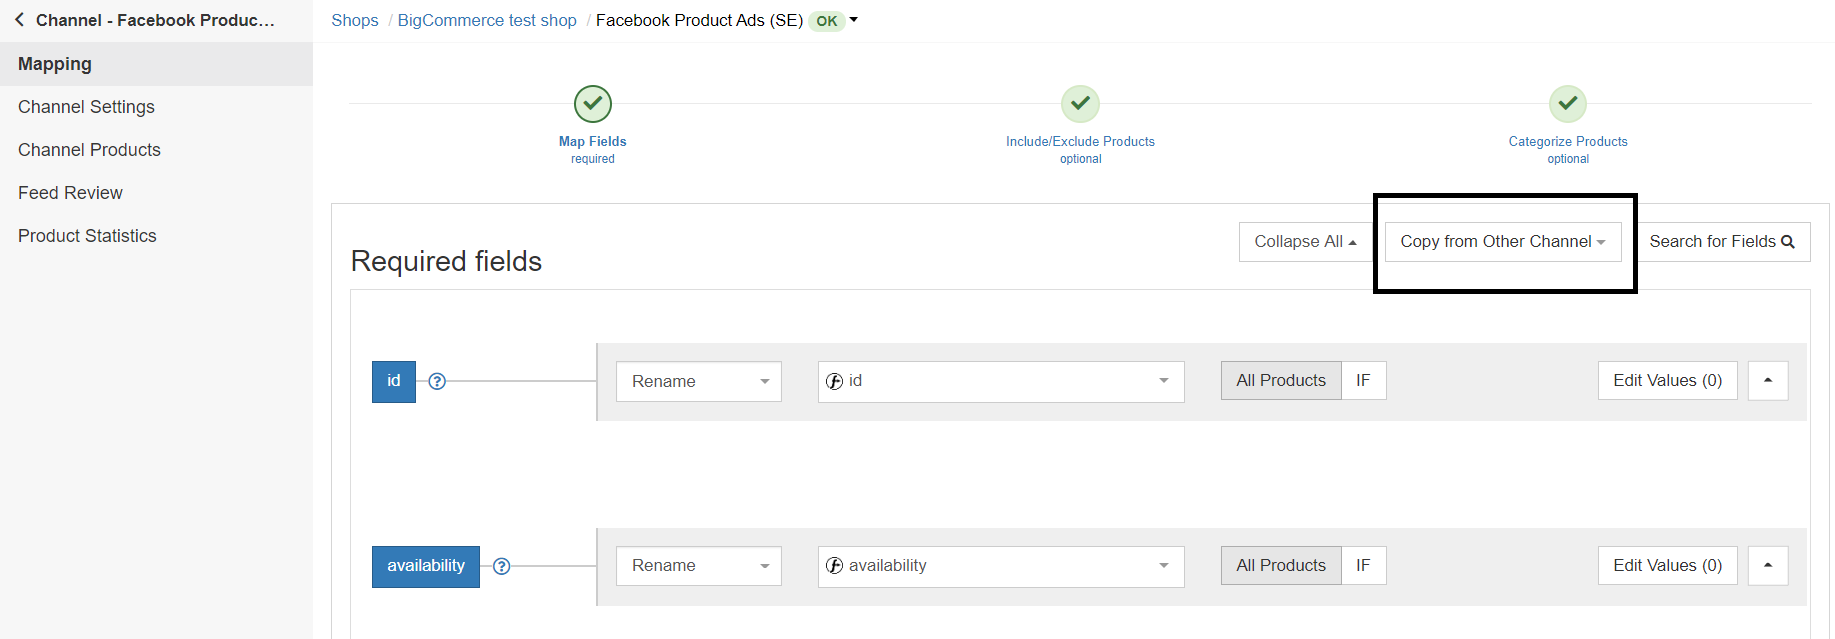Open the OK status dropdown caret
Viewport: 1835px width, 639px height.
click(x=854, y=20)
